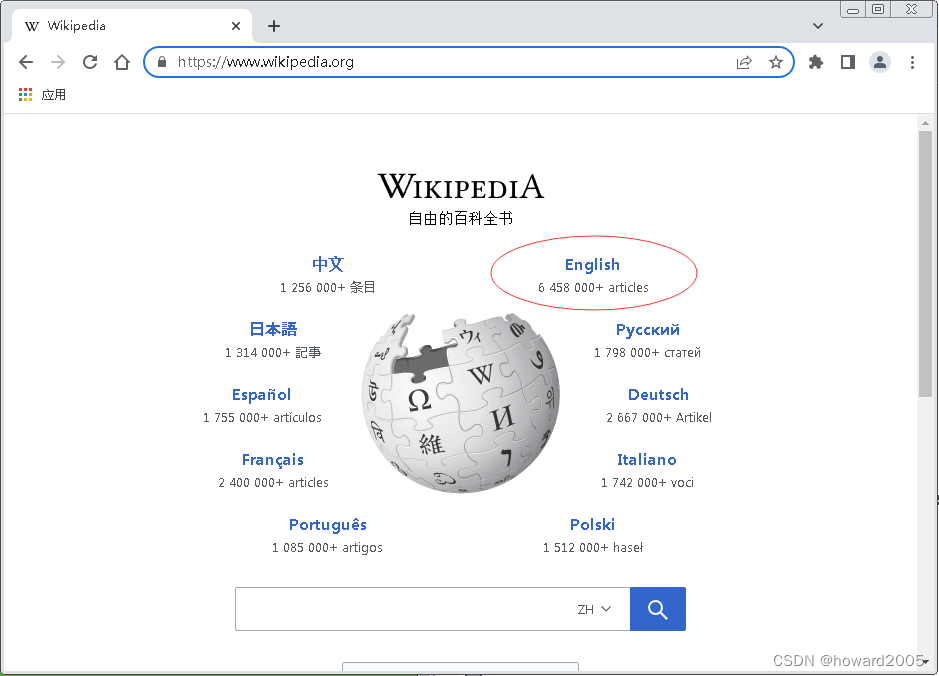939x676 pixels.
Task: Click the browser forward arrow
Action: tap(57, 62)
